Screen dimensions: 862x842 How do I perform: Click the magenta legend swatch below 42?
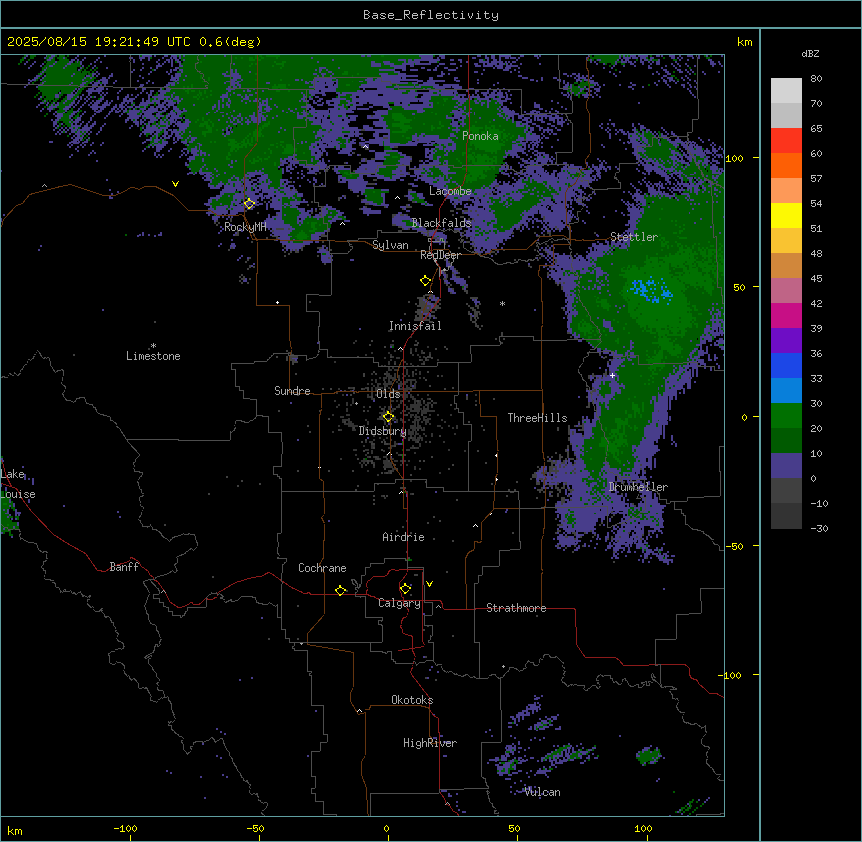point(786,315)
